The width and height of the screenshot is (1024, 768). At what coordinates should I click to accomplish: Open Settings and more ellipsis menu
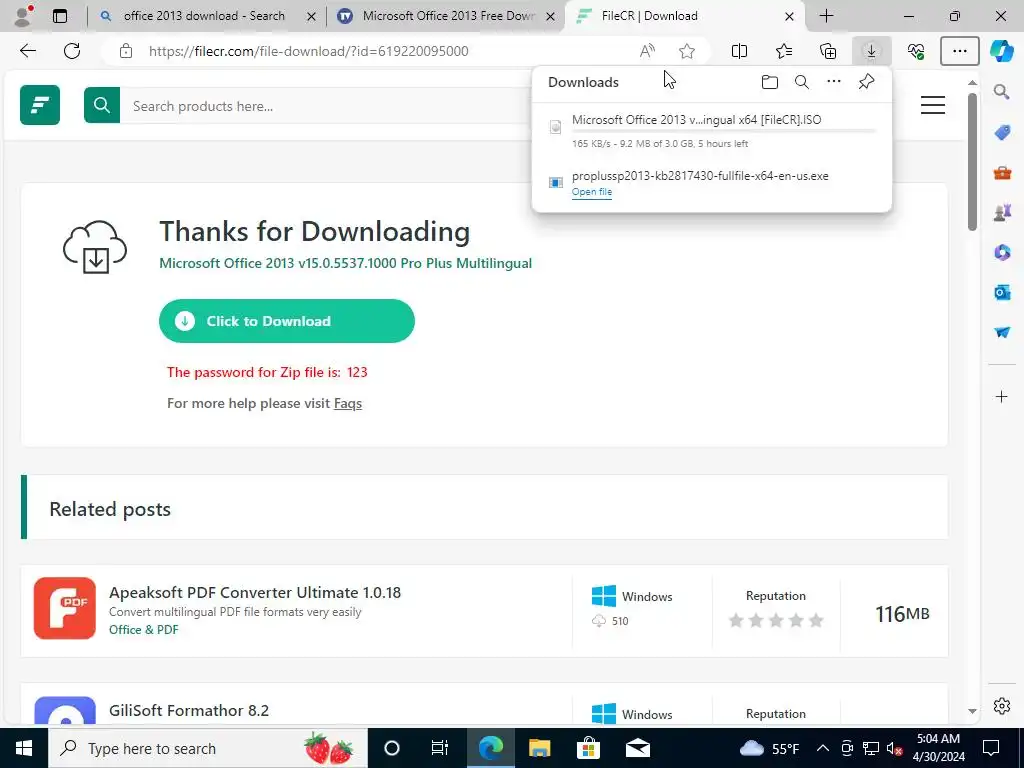coord(959,51)
